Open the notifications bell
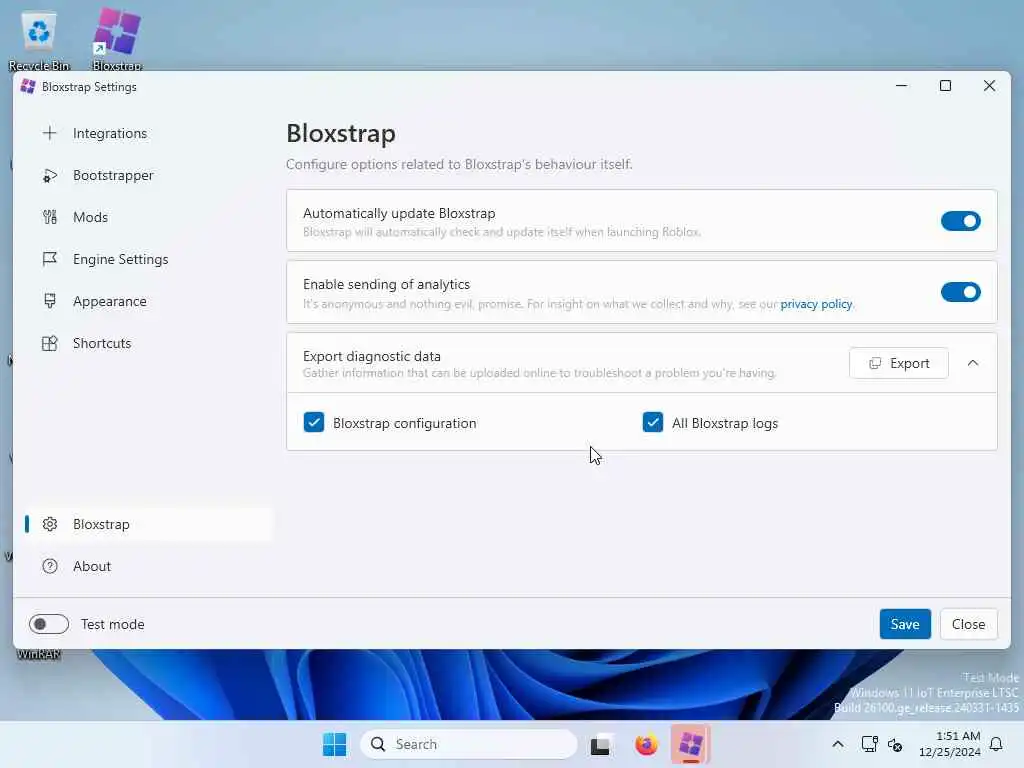The height and width of the screenshot is (768, 1024). (996, 744)
